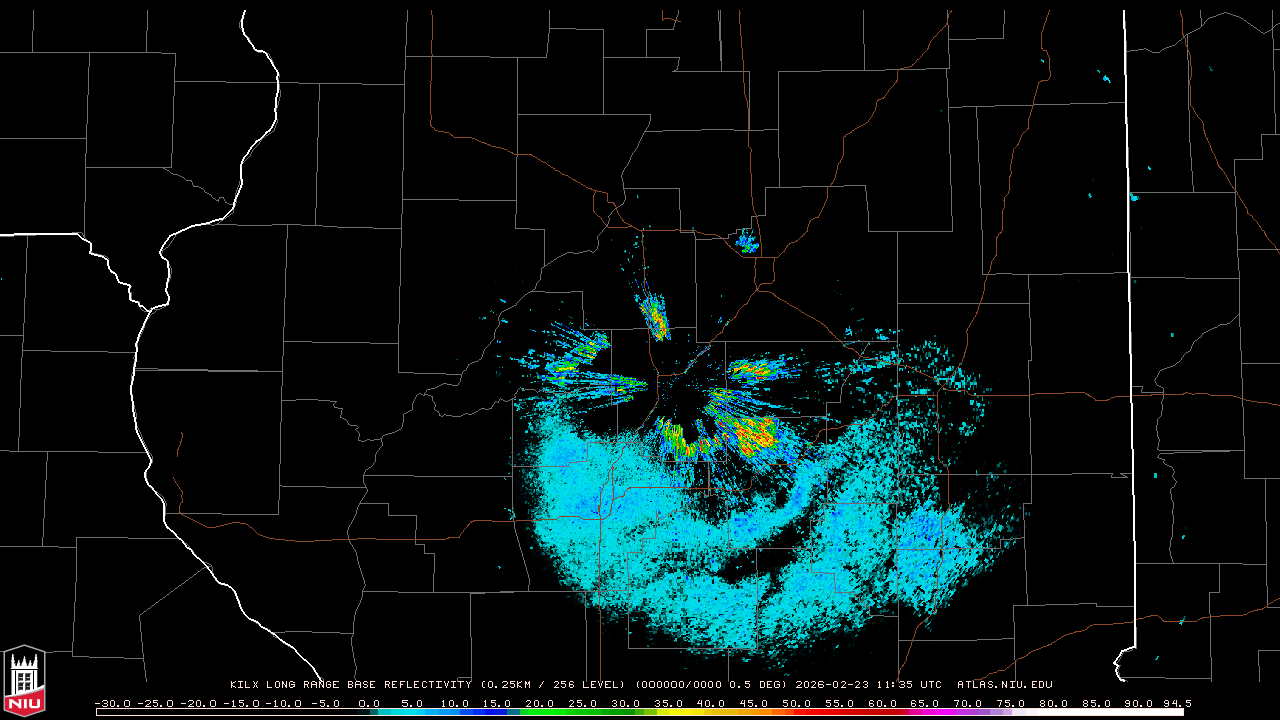The height and width of the screenshot is (720, 1280).
Task: Click the small isolated echo far north of radar
Action: tap(747, 240)
